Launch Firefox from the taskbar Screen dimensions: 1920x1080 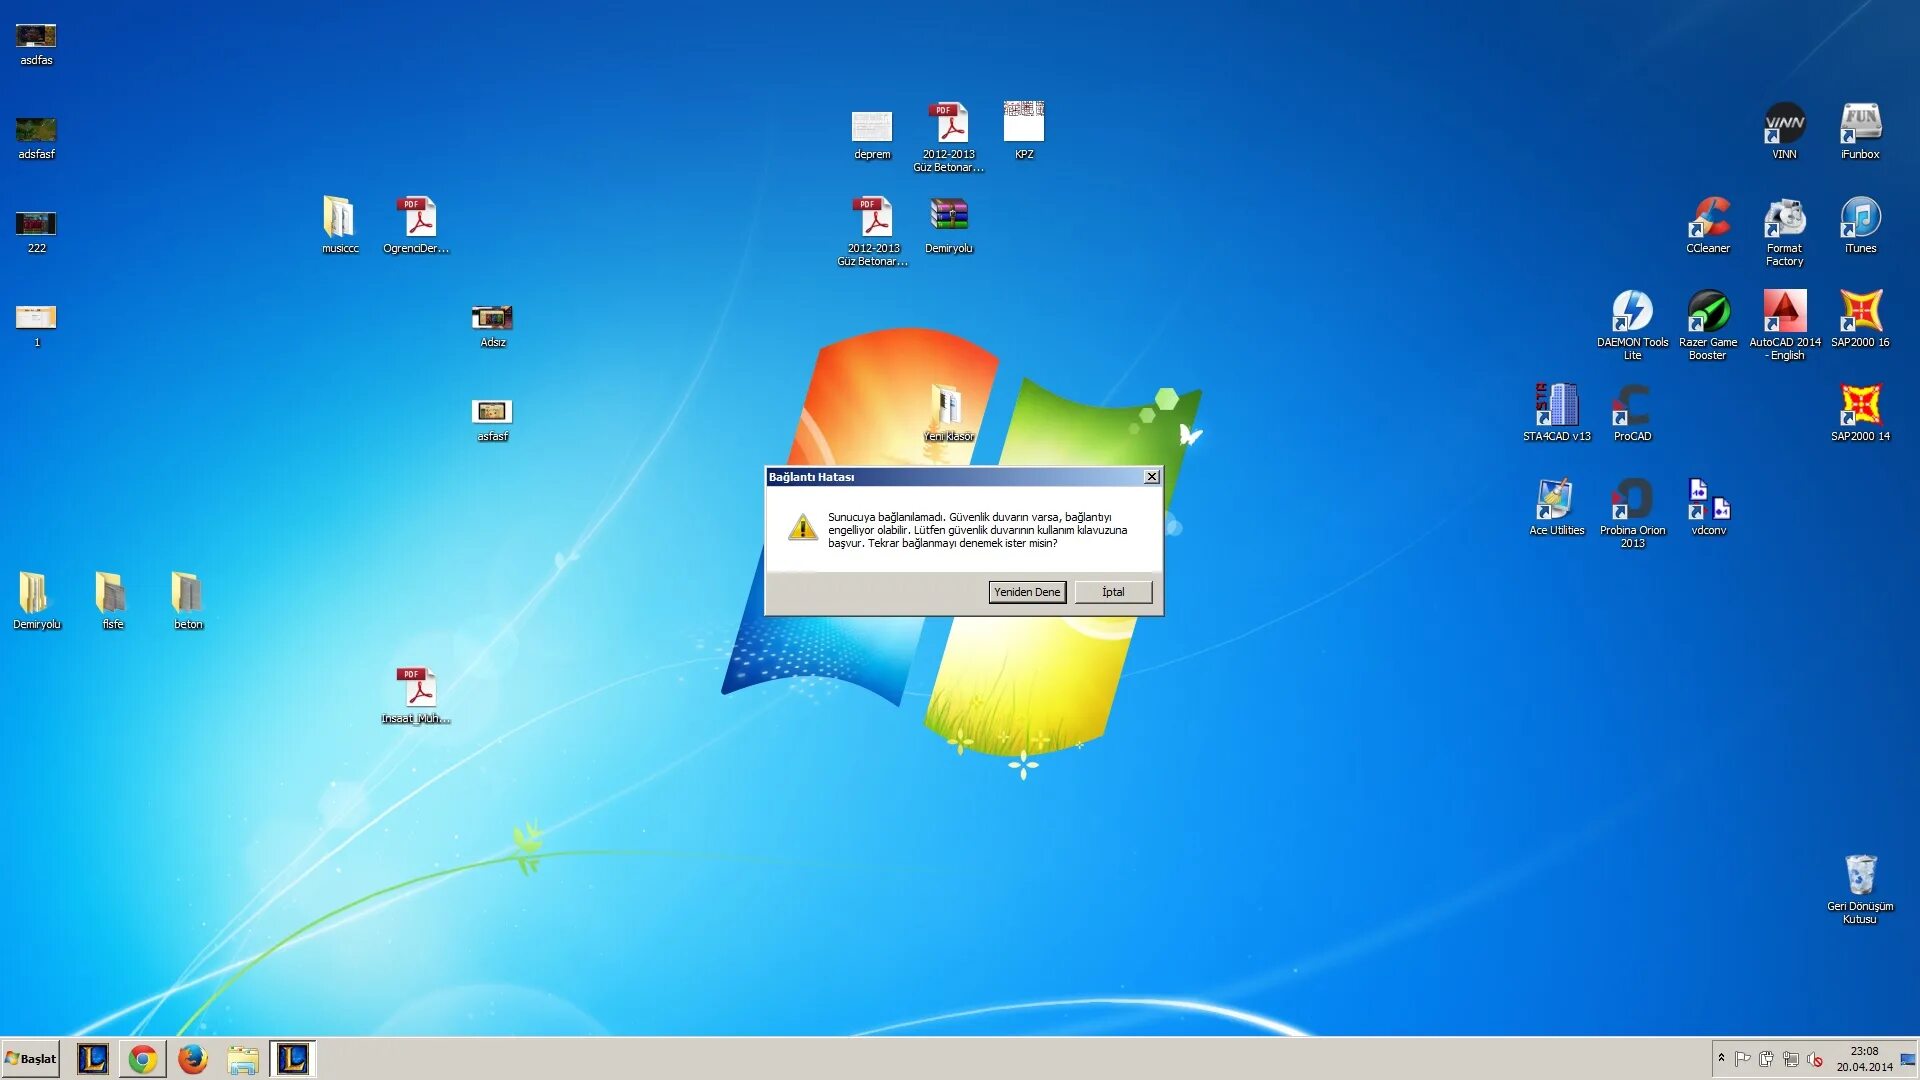click(192, 1059)
